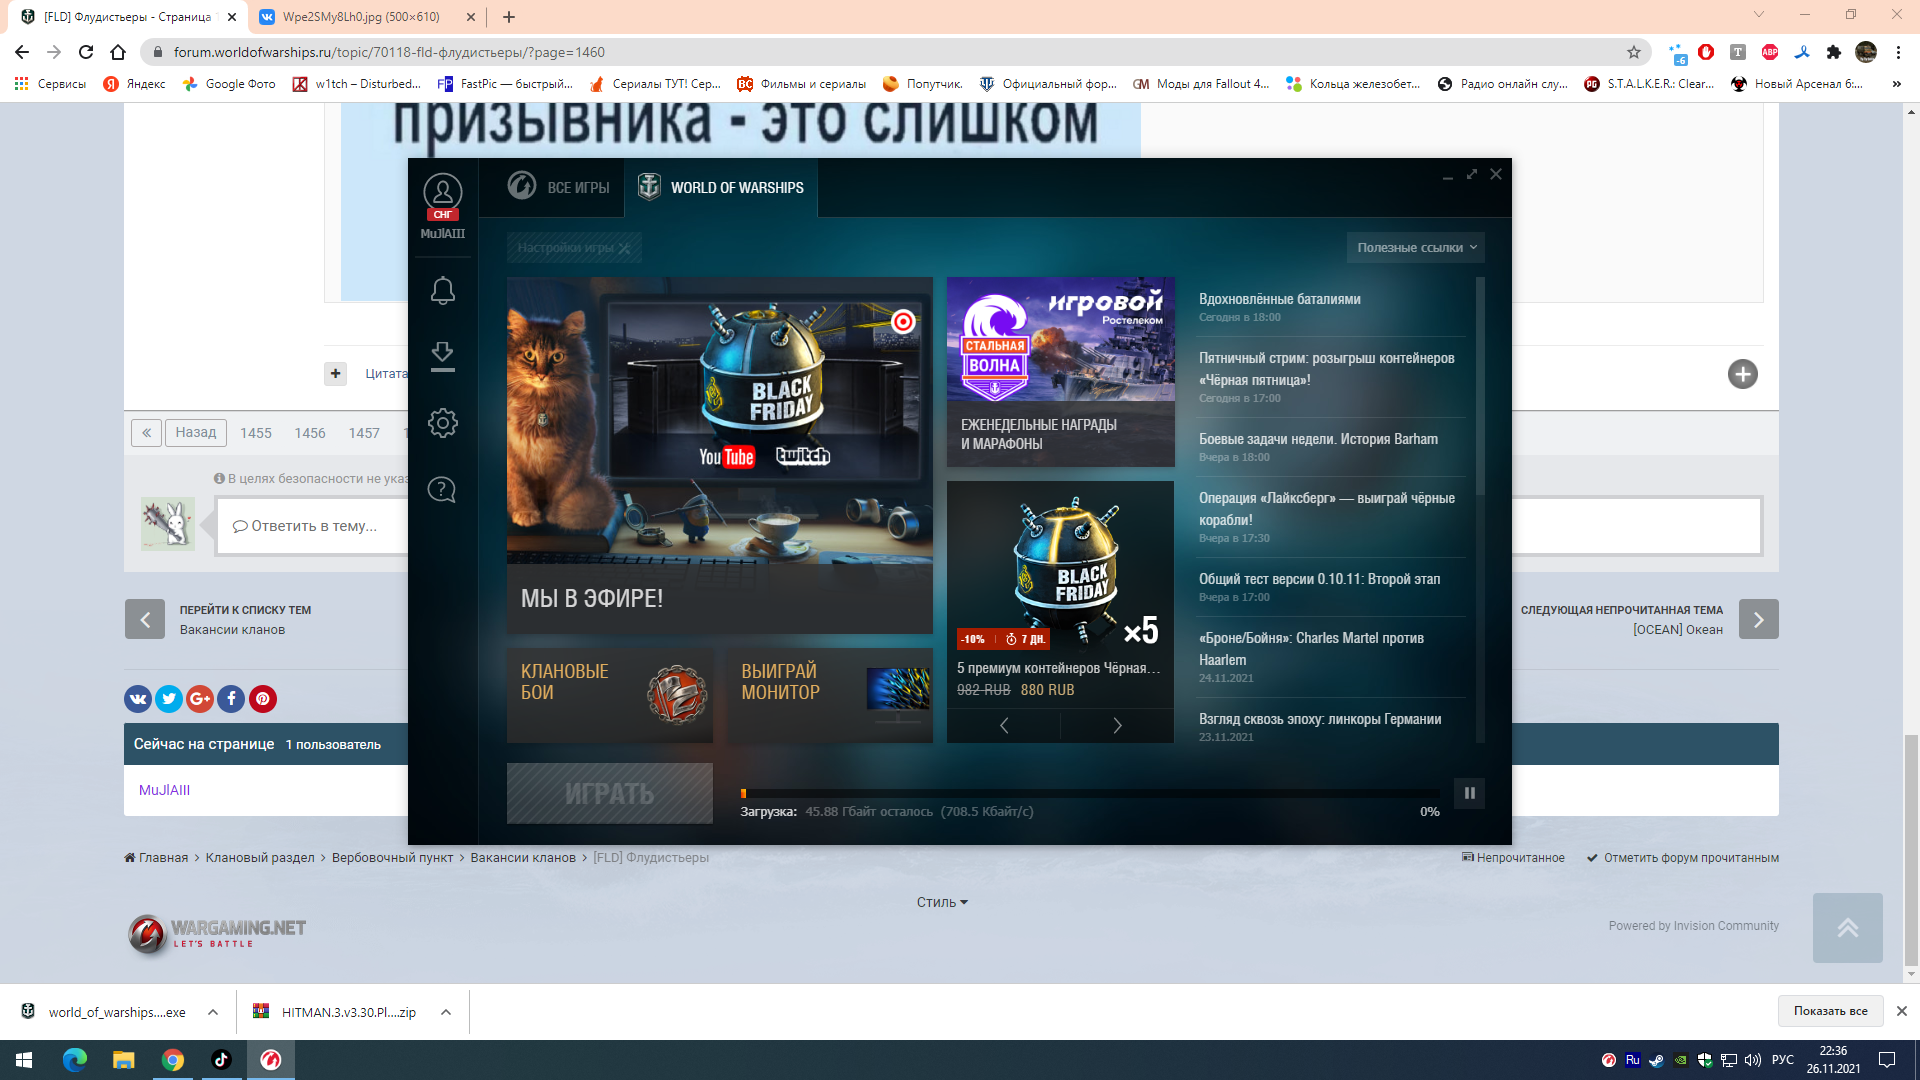The width and height of the screenshot is (1920, 1080).
Task: Click the plus multiquote icon
Action: [x=336, y=374]
